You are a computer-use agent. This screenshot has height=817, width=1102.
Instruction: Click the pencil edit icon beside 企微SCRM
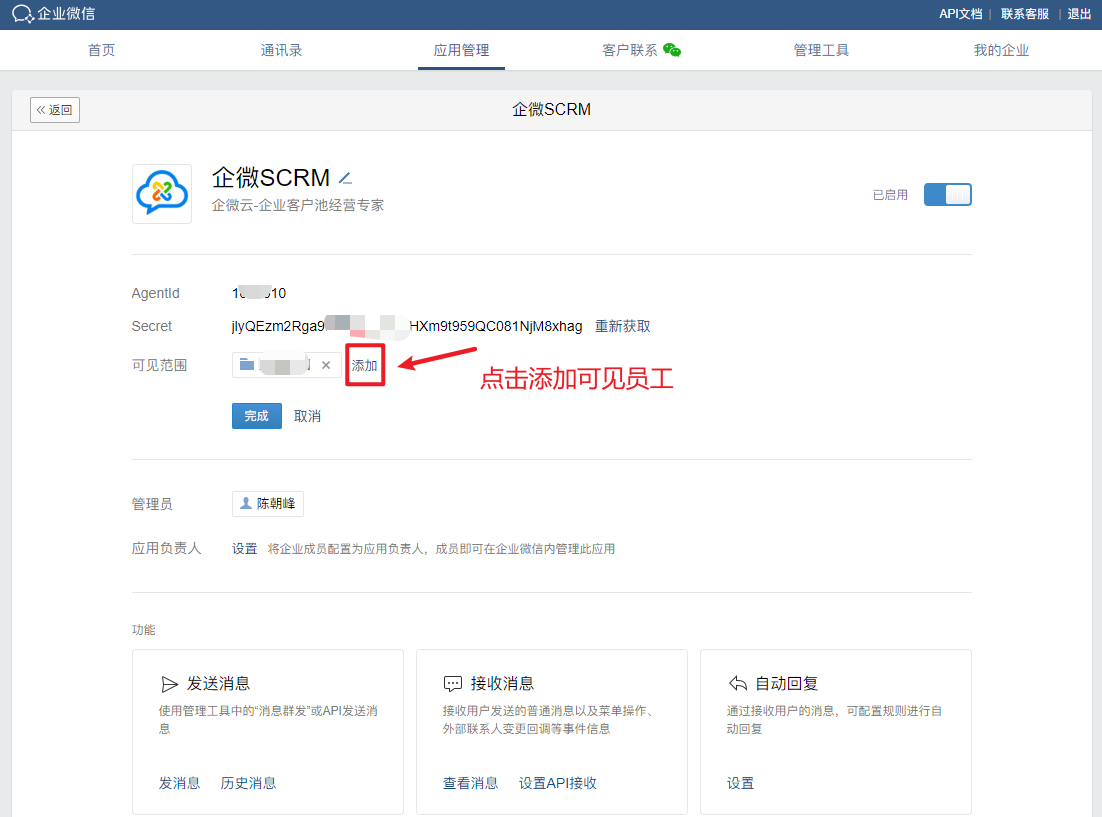[345, 178]
